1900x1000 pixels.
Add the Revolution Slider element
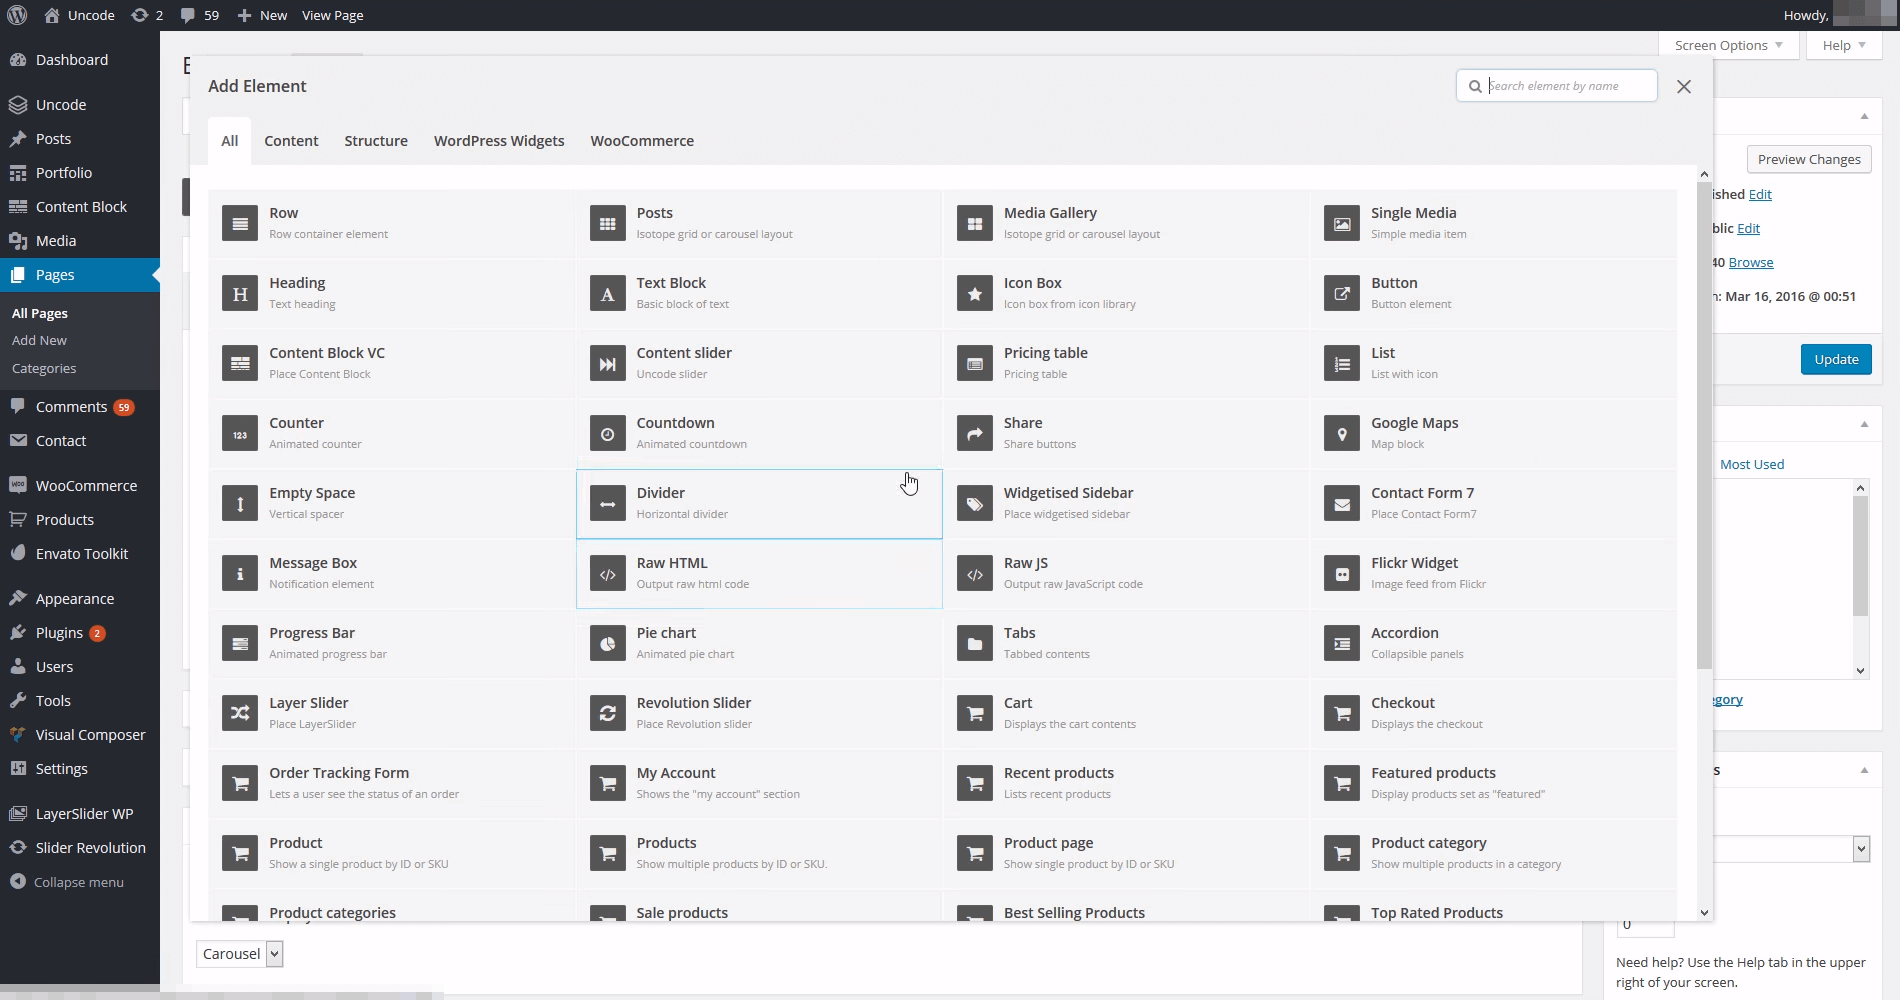point(759,714)
